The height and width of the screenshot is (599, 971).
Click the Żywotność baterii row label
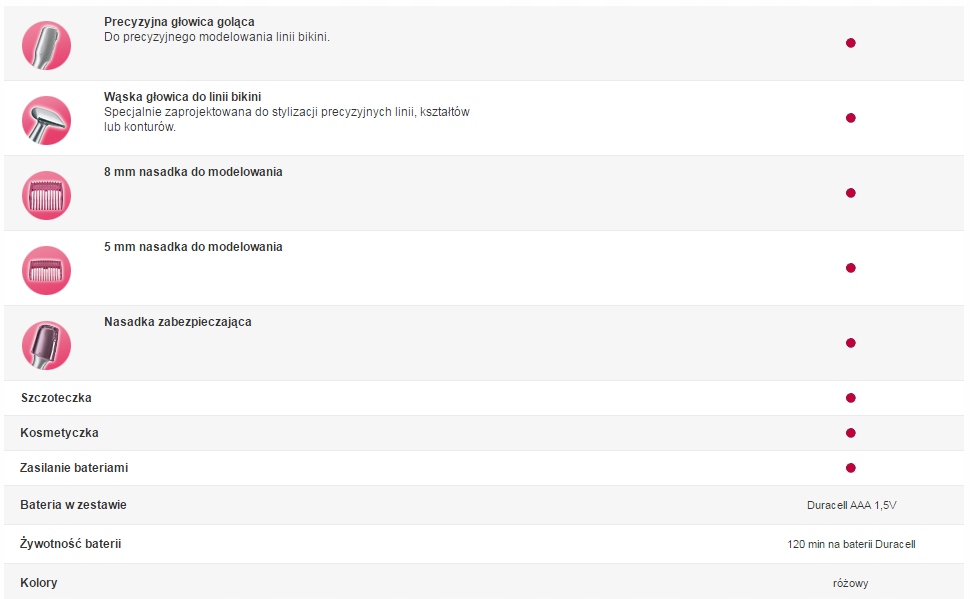pos(71,543)
